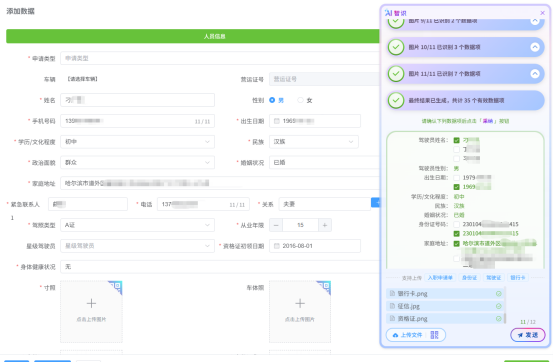Untick the checked 230104 ID number ending 15

(x=456, y=234)
